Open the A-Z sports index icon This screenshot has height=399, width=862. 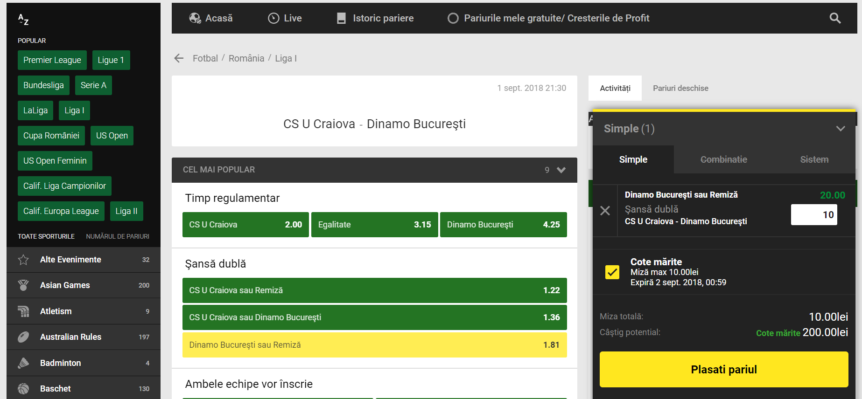tap(23, 20)
